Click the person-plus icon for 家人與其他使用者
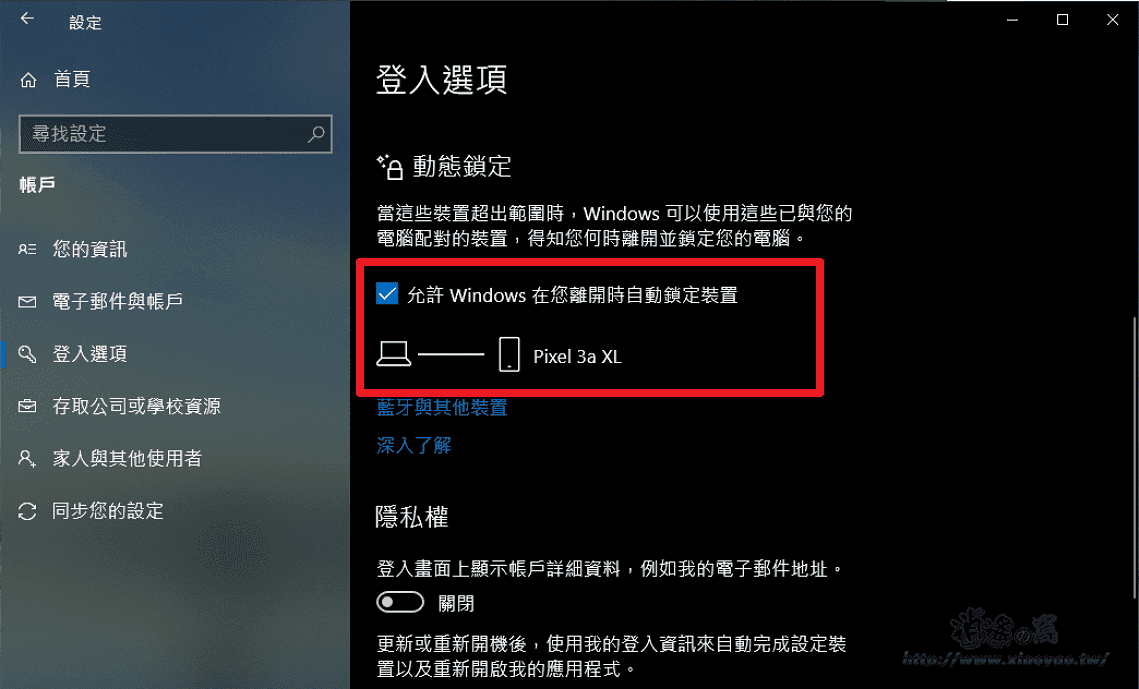 click(x=27, y=458)
